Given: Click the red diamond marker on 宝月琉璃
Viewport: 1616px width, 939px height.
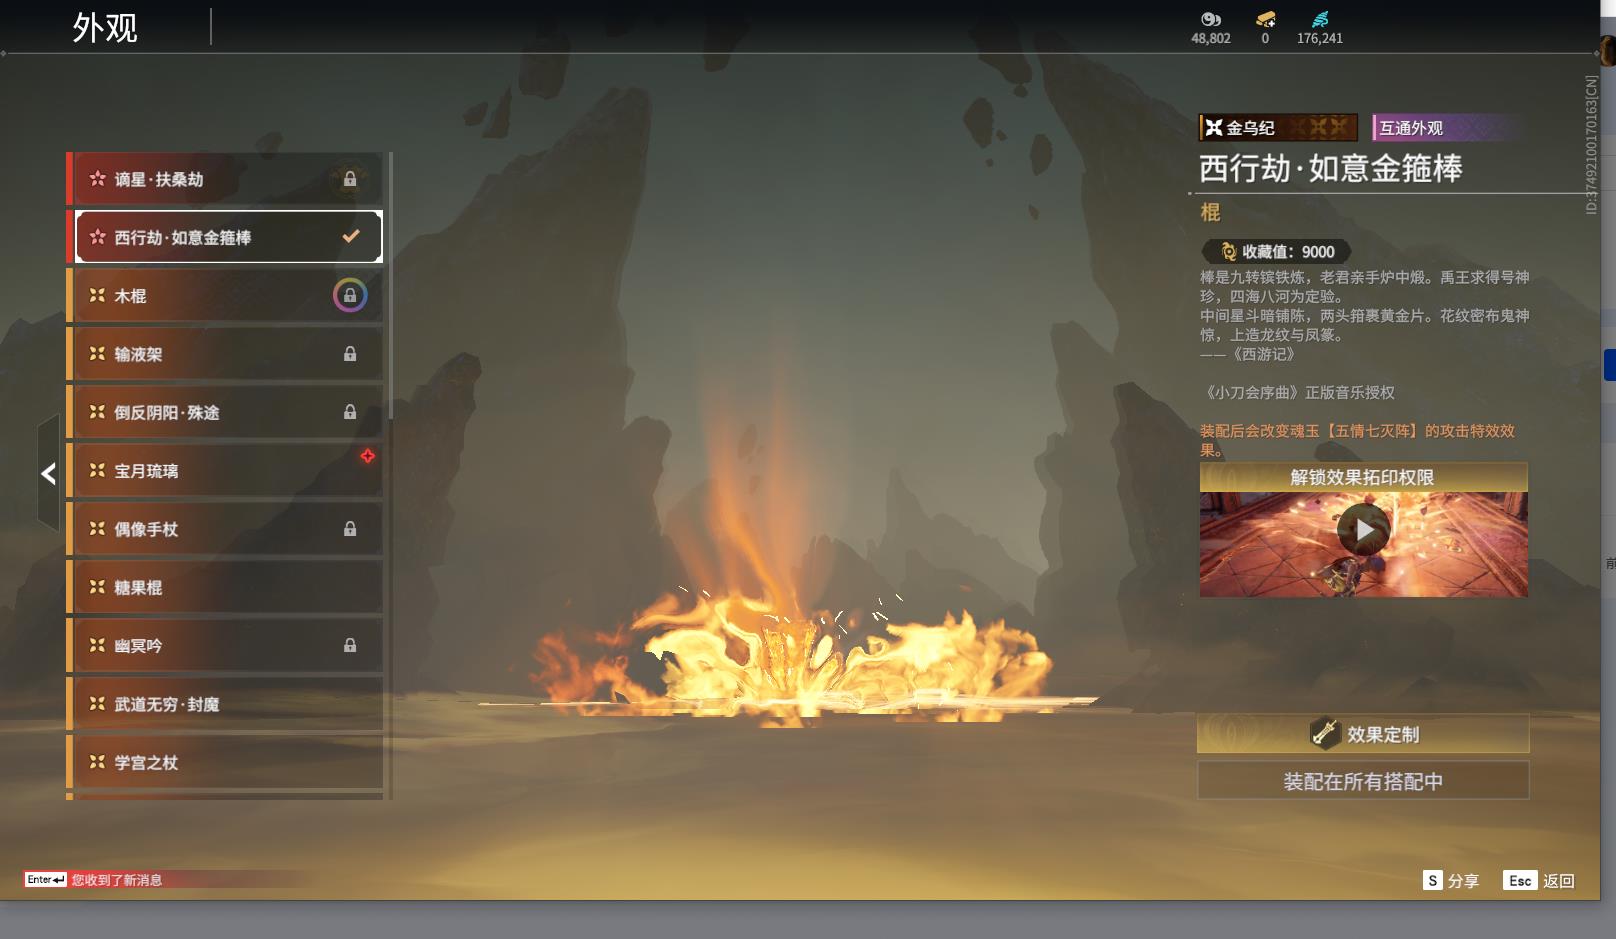Looking at the screenshot, I should pos(368,456).
